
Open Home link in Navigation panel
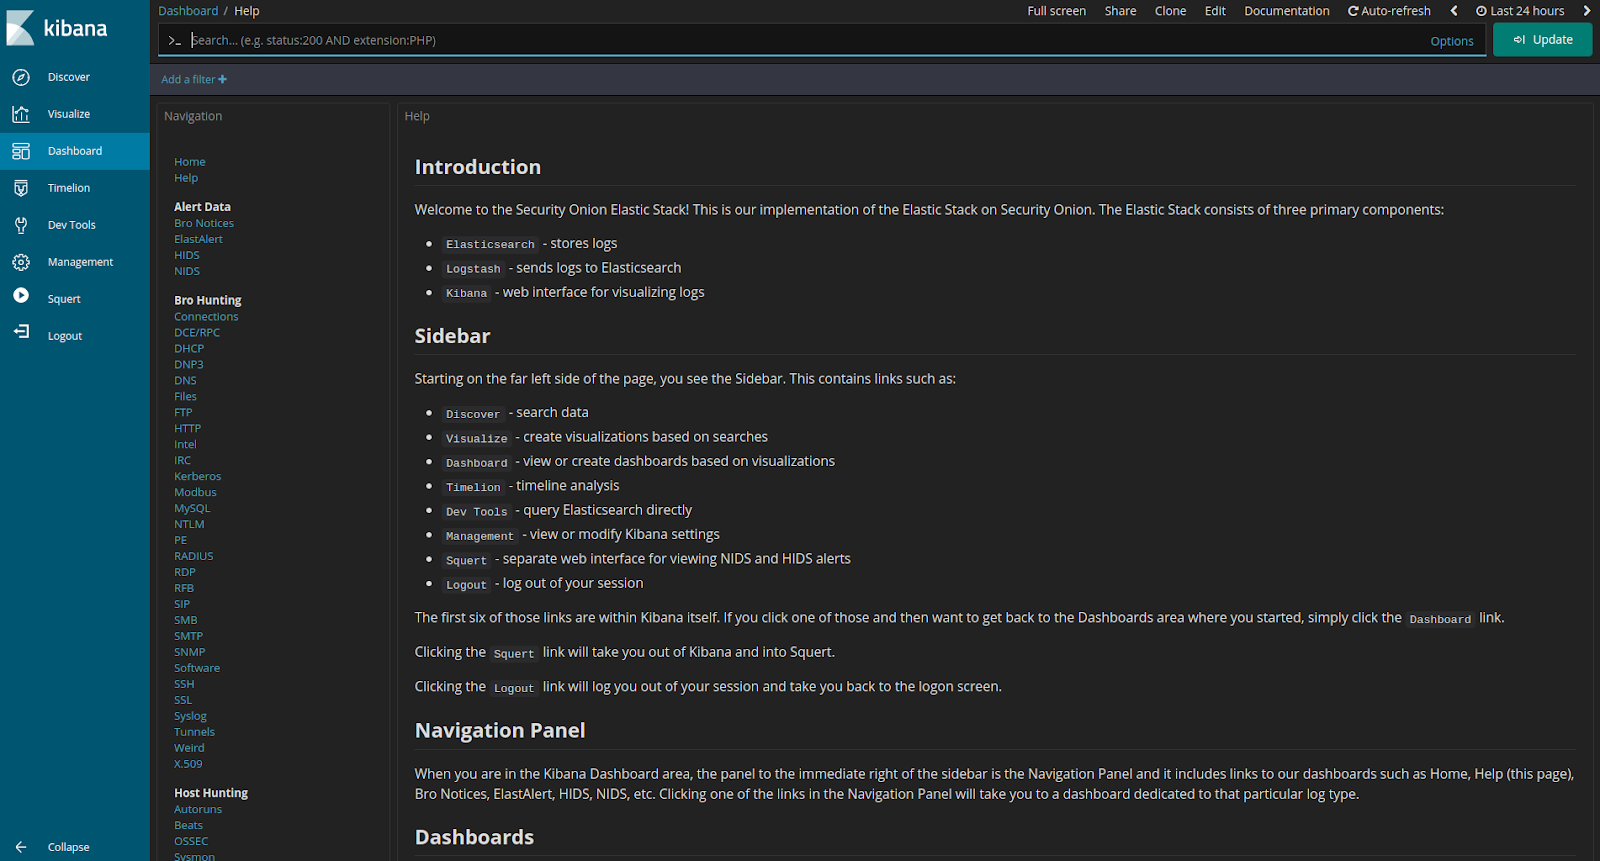(190, 162)
